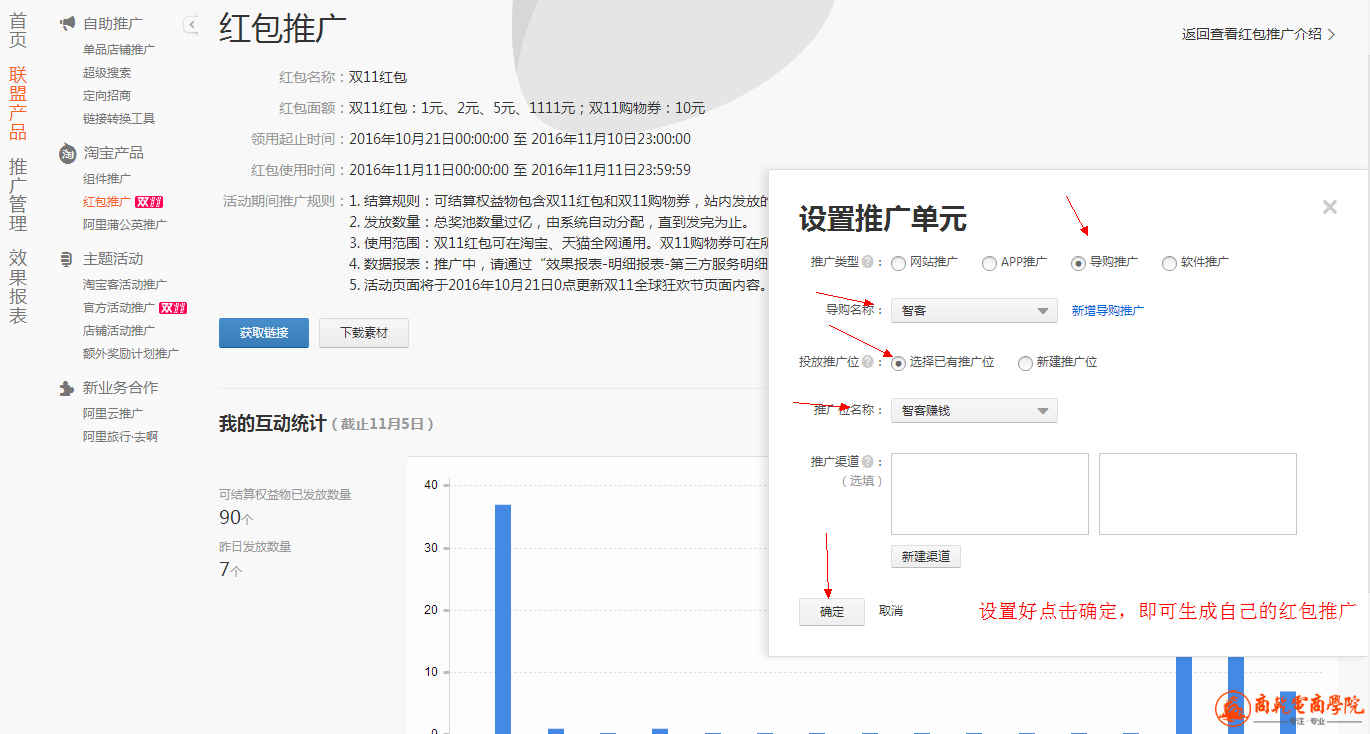Open 定向招商 in the sidebar
This screenshot has height=734, width=1370.
pyautogui.click(x=107, y=95)
